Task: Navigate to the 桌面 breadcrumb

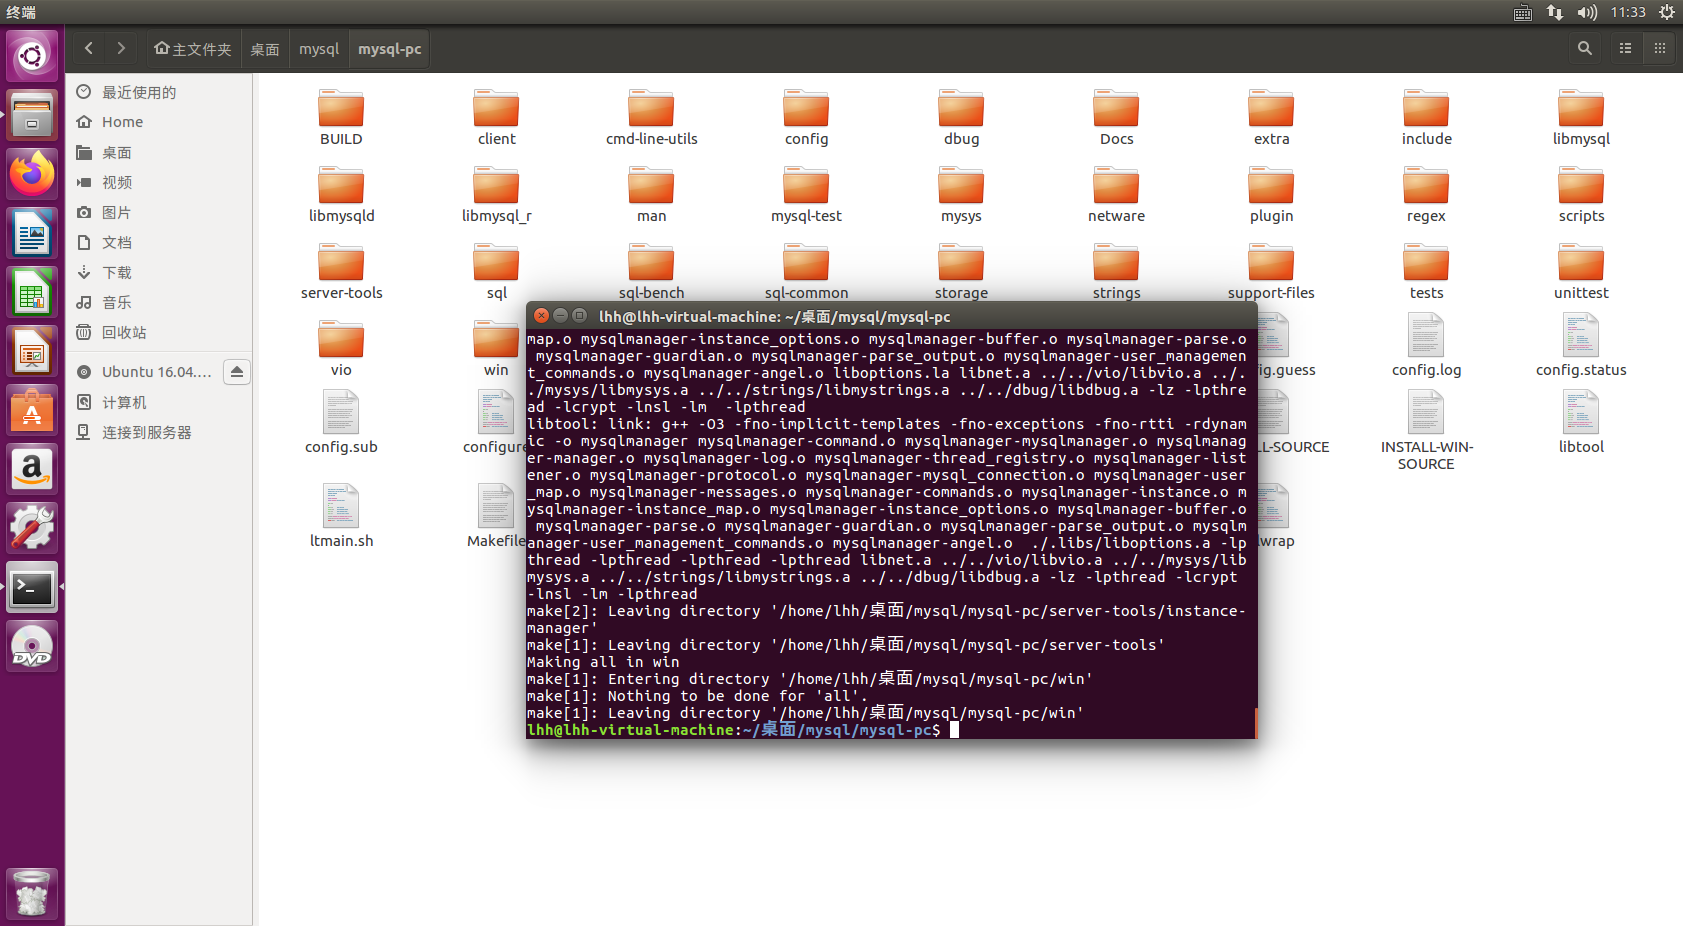Action: tap(265, 49)
